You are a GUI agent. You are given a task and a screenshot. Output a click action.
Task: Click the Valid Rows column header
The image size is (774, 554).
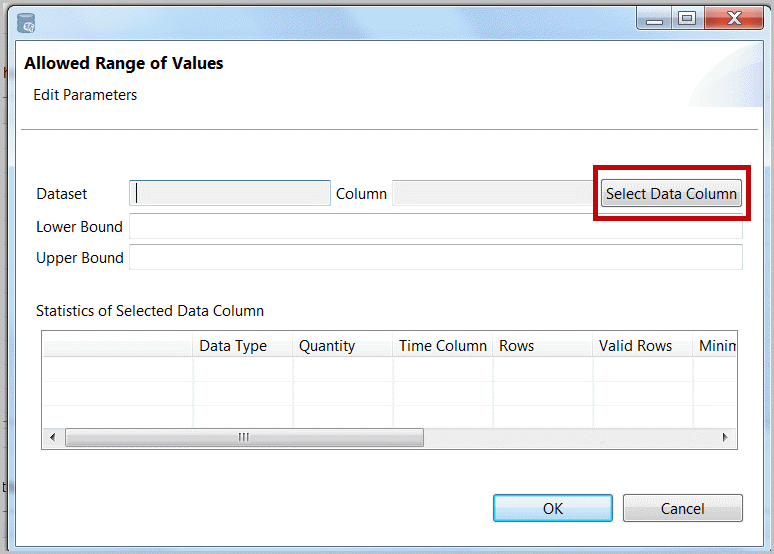click(642, 346)
